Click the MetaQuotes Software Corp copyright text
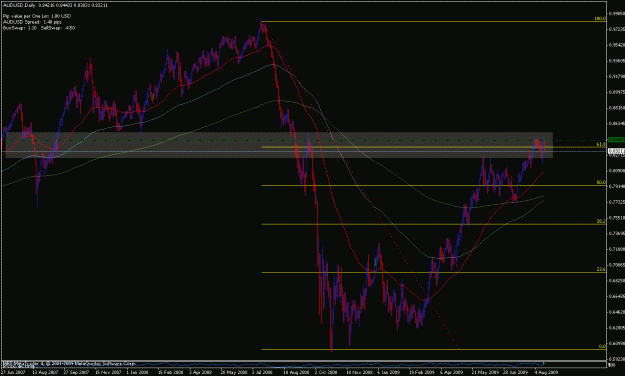 69,364
